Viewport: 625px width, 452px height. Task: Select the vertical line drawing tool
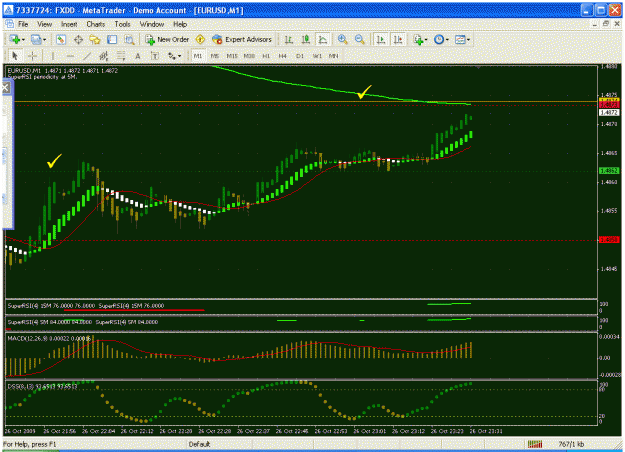53,56
